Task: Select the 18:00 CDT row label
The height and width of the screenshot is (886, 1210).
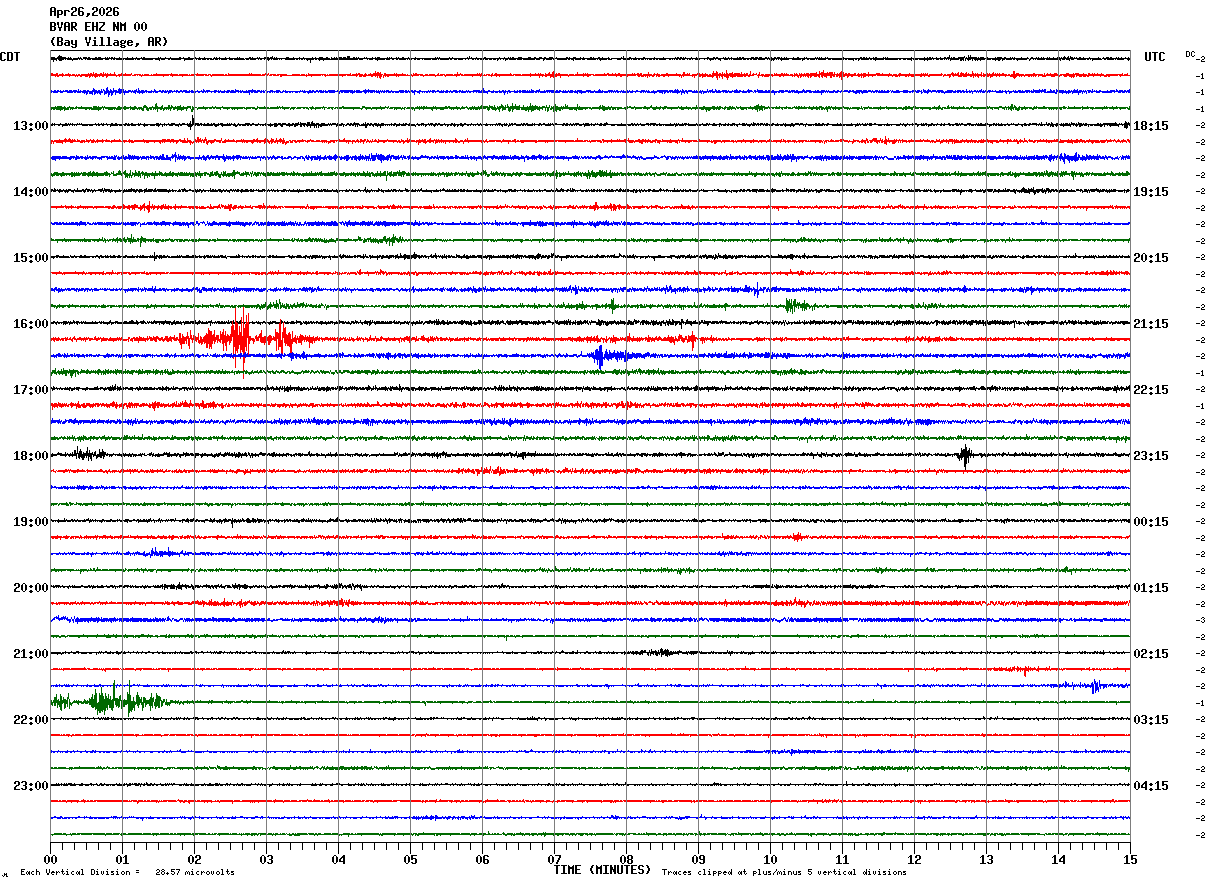Action: tap(31, 456)
